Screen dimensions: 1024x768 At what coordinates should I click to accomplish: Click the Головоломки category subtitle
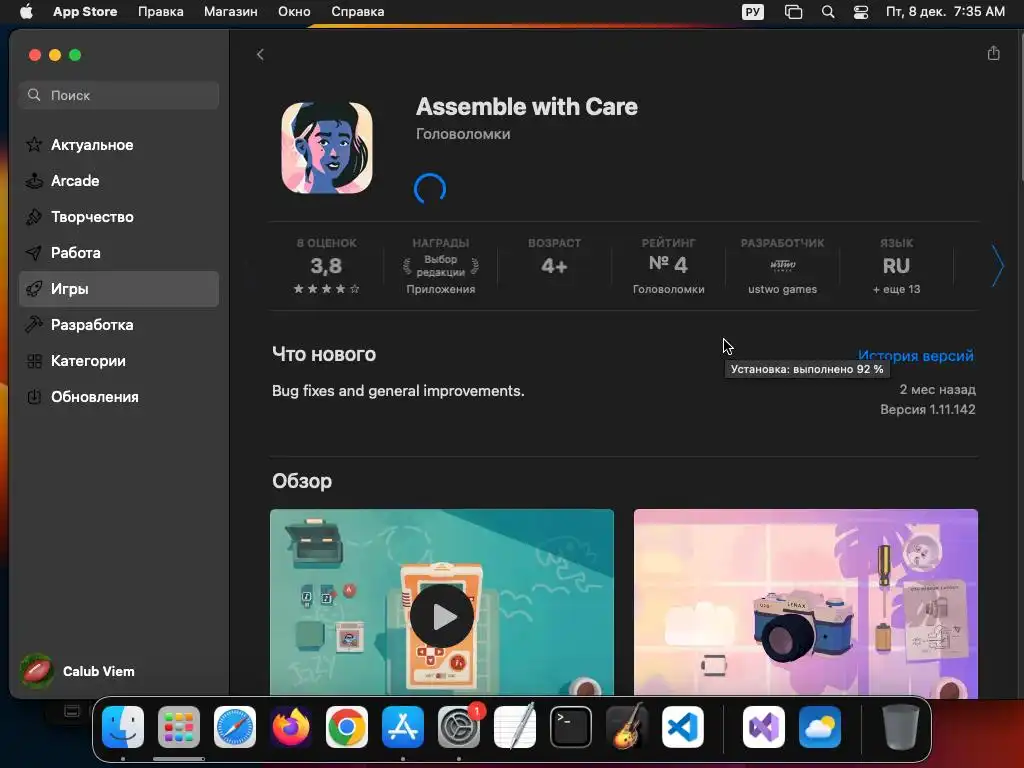point(463,134)
